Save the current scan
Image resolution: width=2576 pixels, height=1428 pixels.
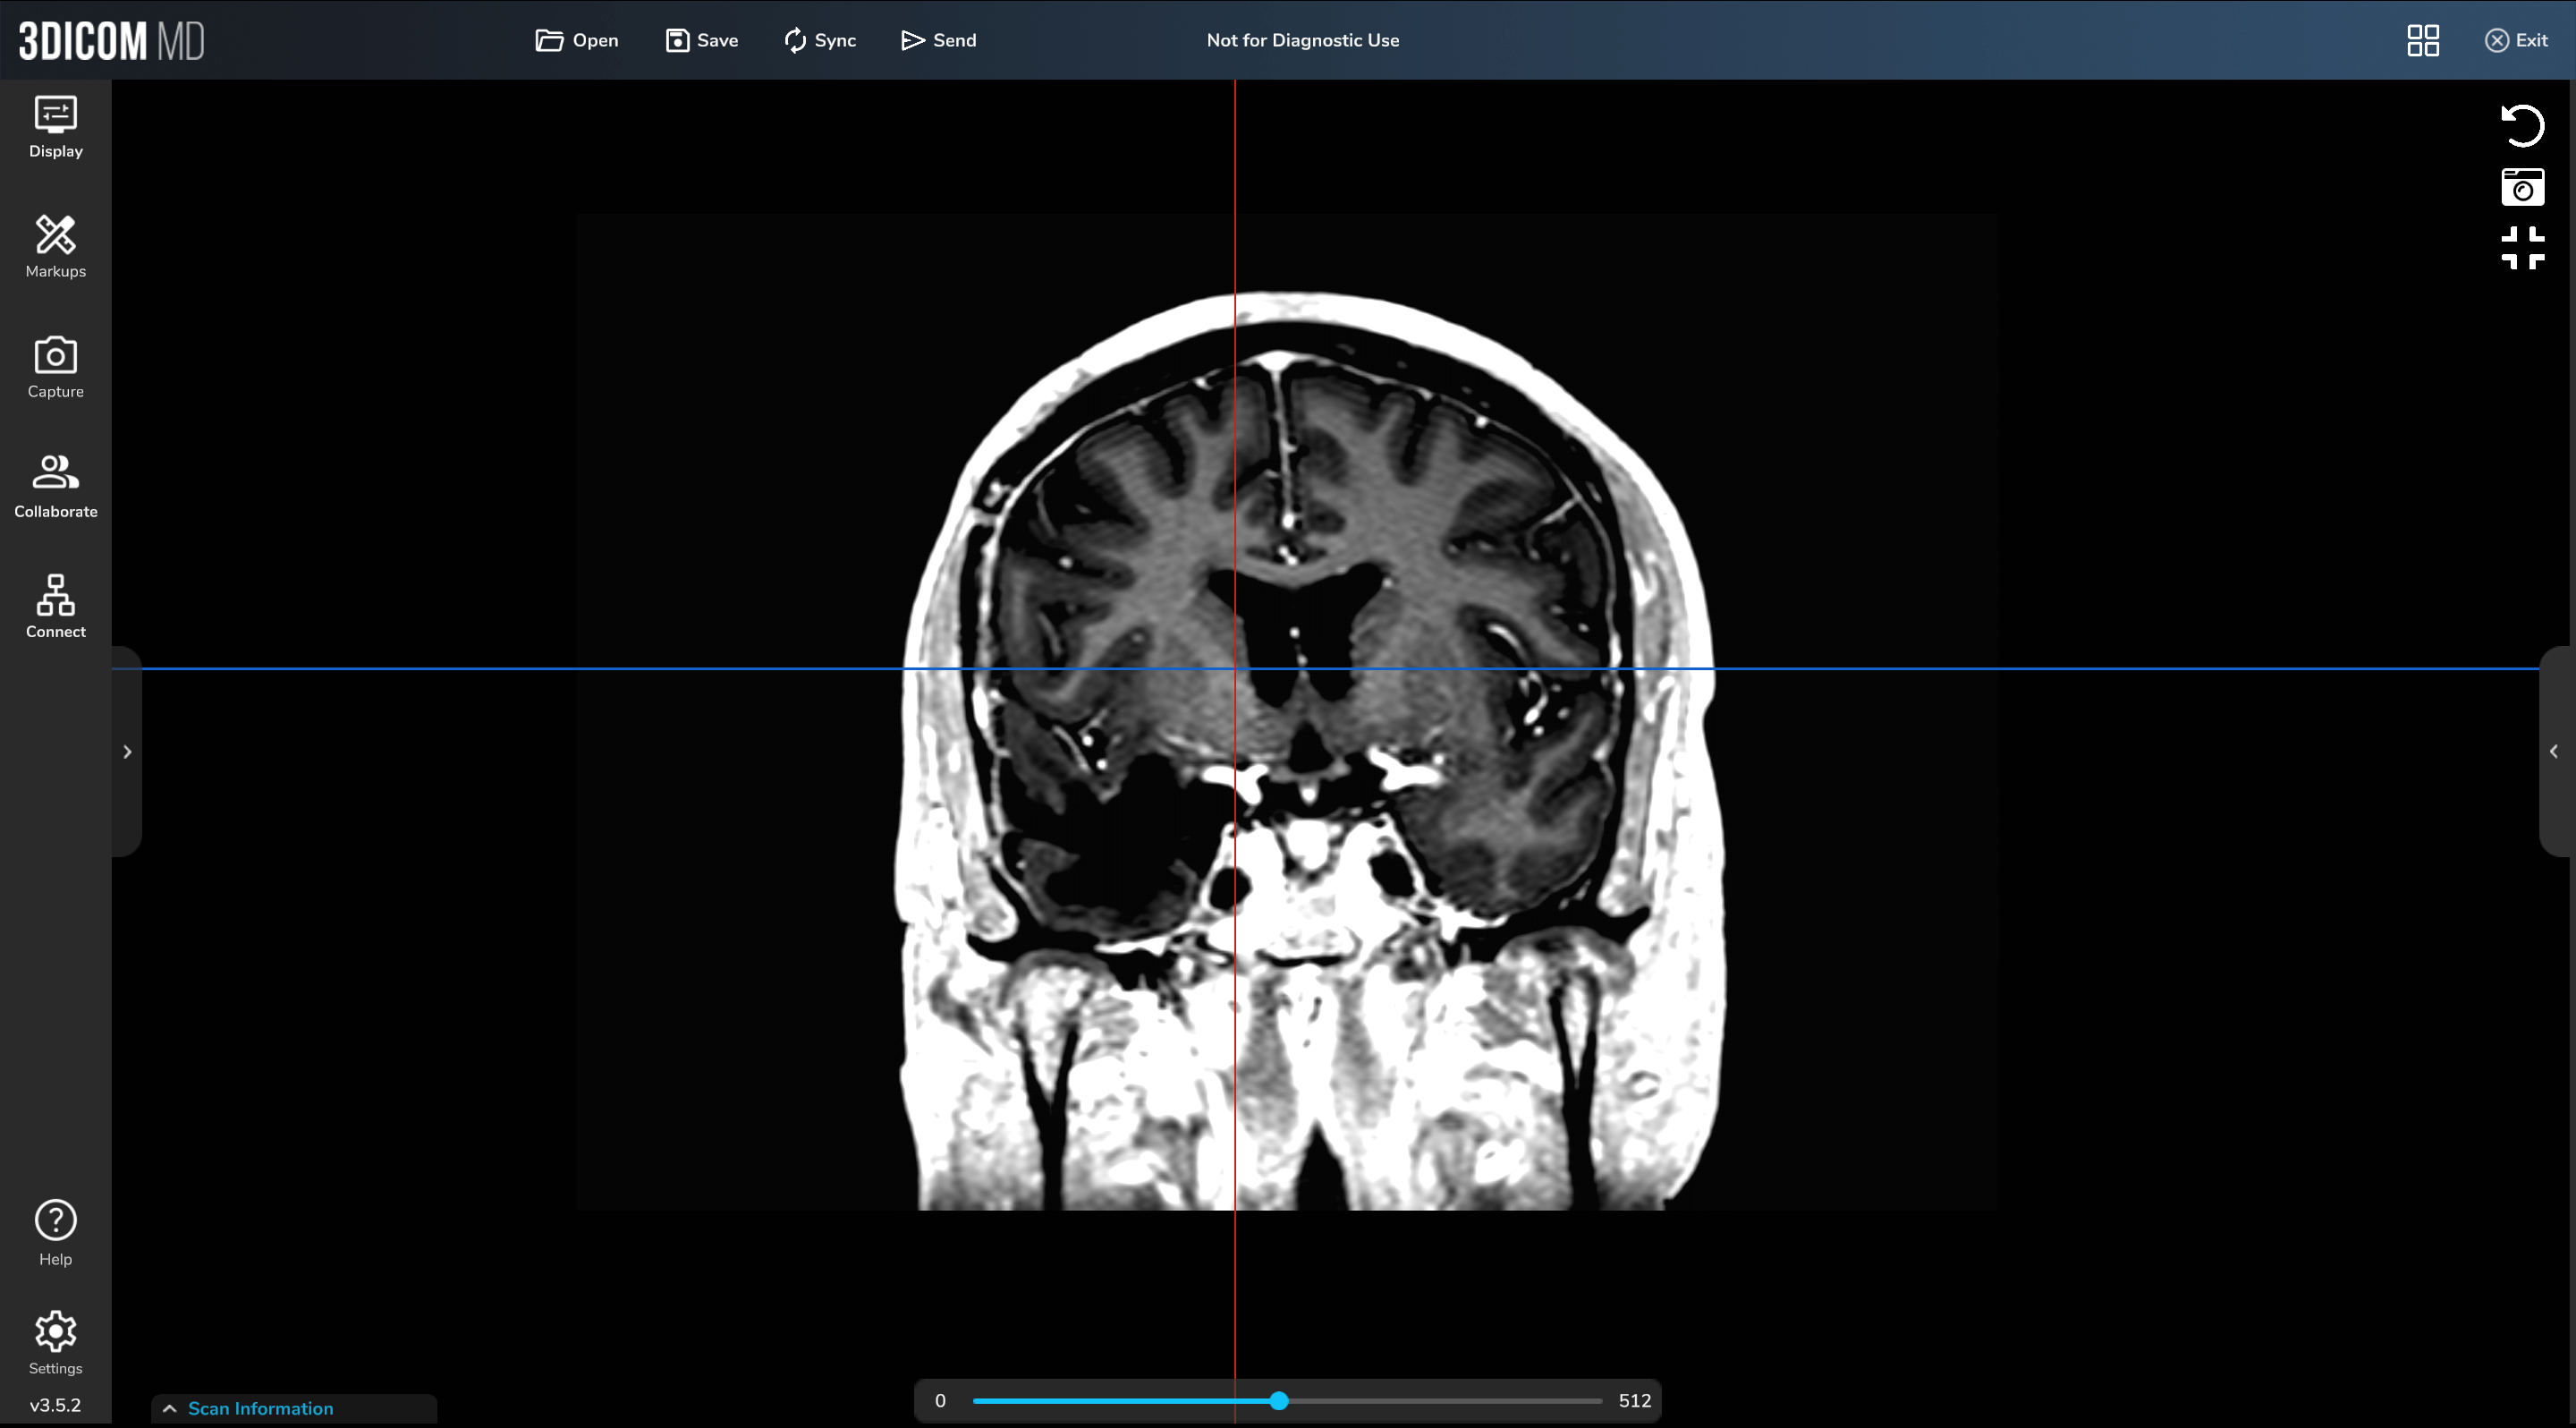[702, 40]
